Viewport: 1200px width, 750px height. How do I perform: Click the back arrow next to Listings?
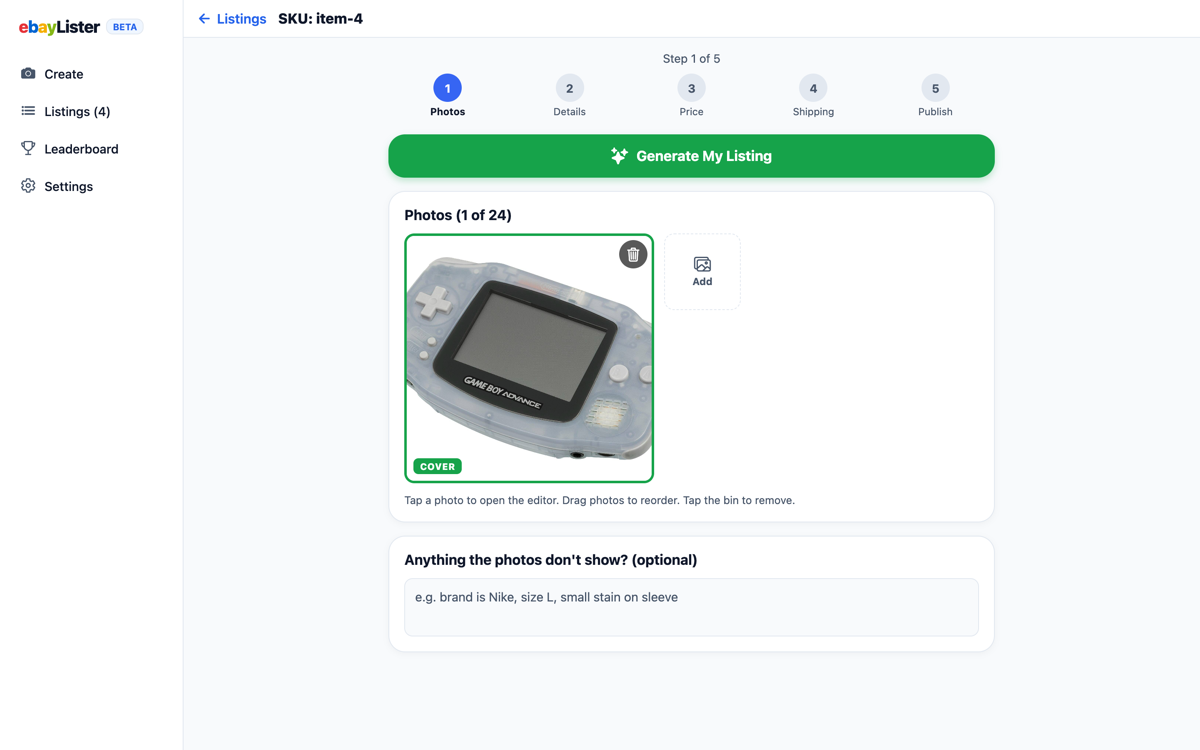(204, 19)
